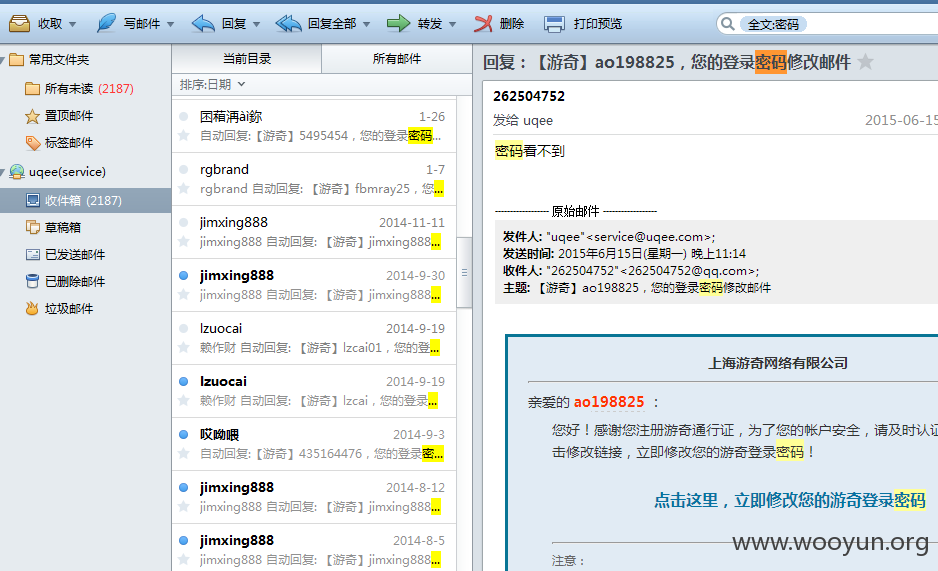This screenshot has height=571, width=938.
Task: Open the 排序:日期 sort dropdown
Action: (x=212, y=84)
